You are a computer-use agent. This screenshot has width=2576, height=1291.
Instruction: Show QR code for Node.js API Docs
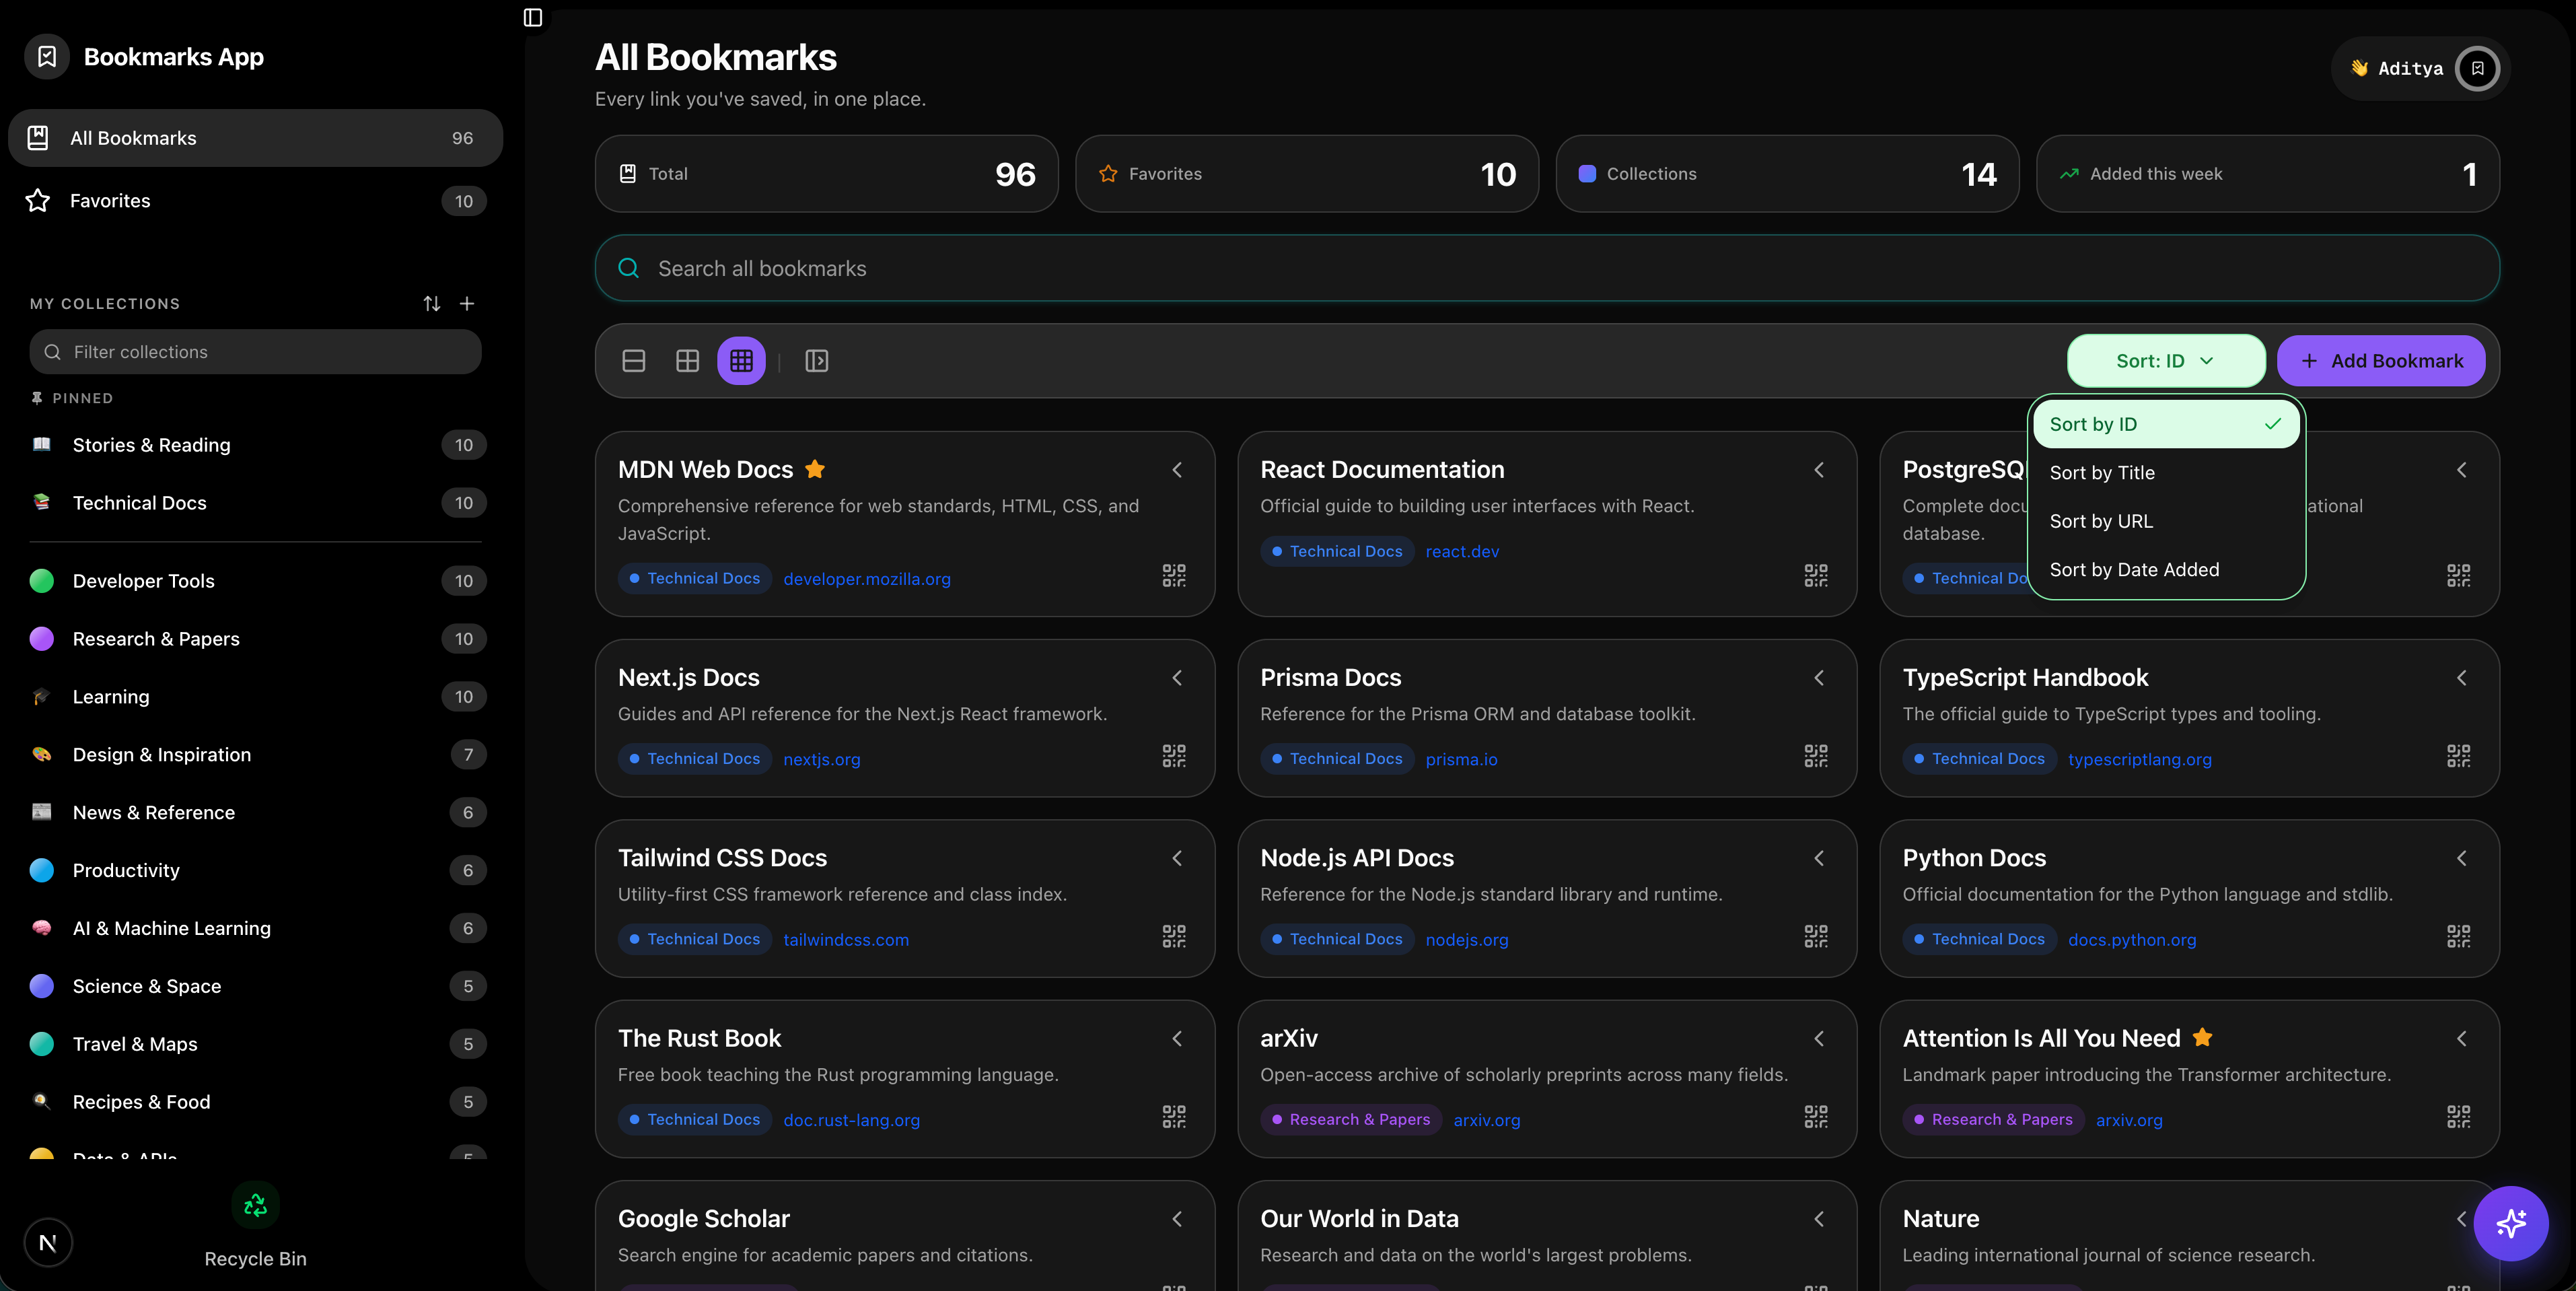pos(1816,936)
